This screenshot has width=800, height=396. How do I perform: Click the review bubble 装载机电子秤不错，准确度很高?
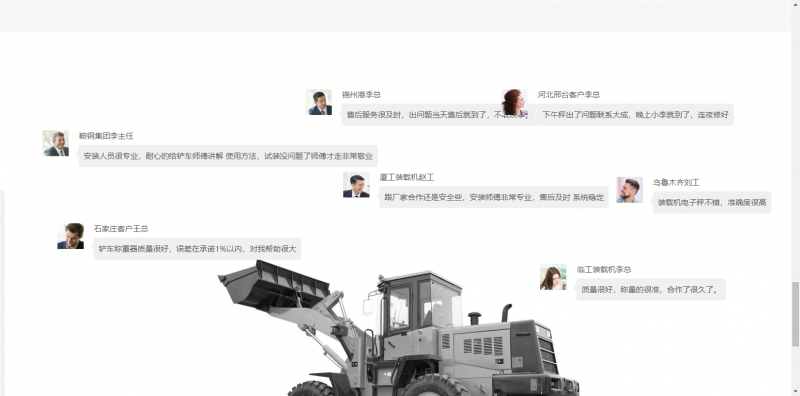pyautogui.click(x=712, y=203)
